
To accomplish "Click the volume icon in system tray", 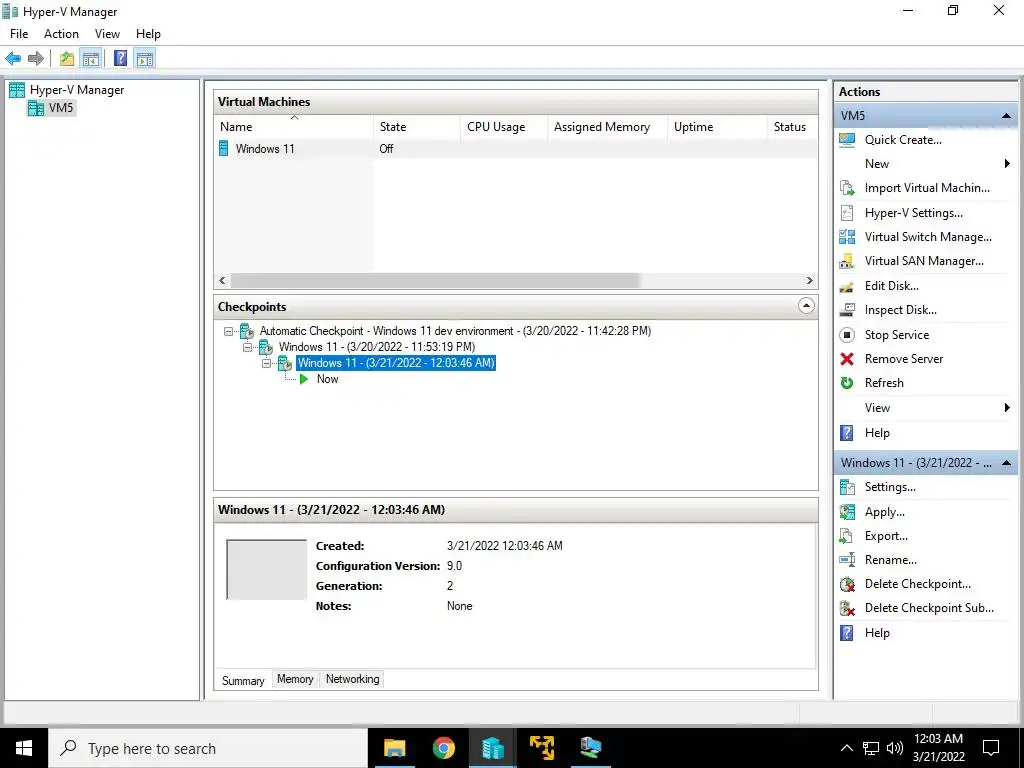I will coord(895,748).
